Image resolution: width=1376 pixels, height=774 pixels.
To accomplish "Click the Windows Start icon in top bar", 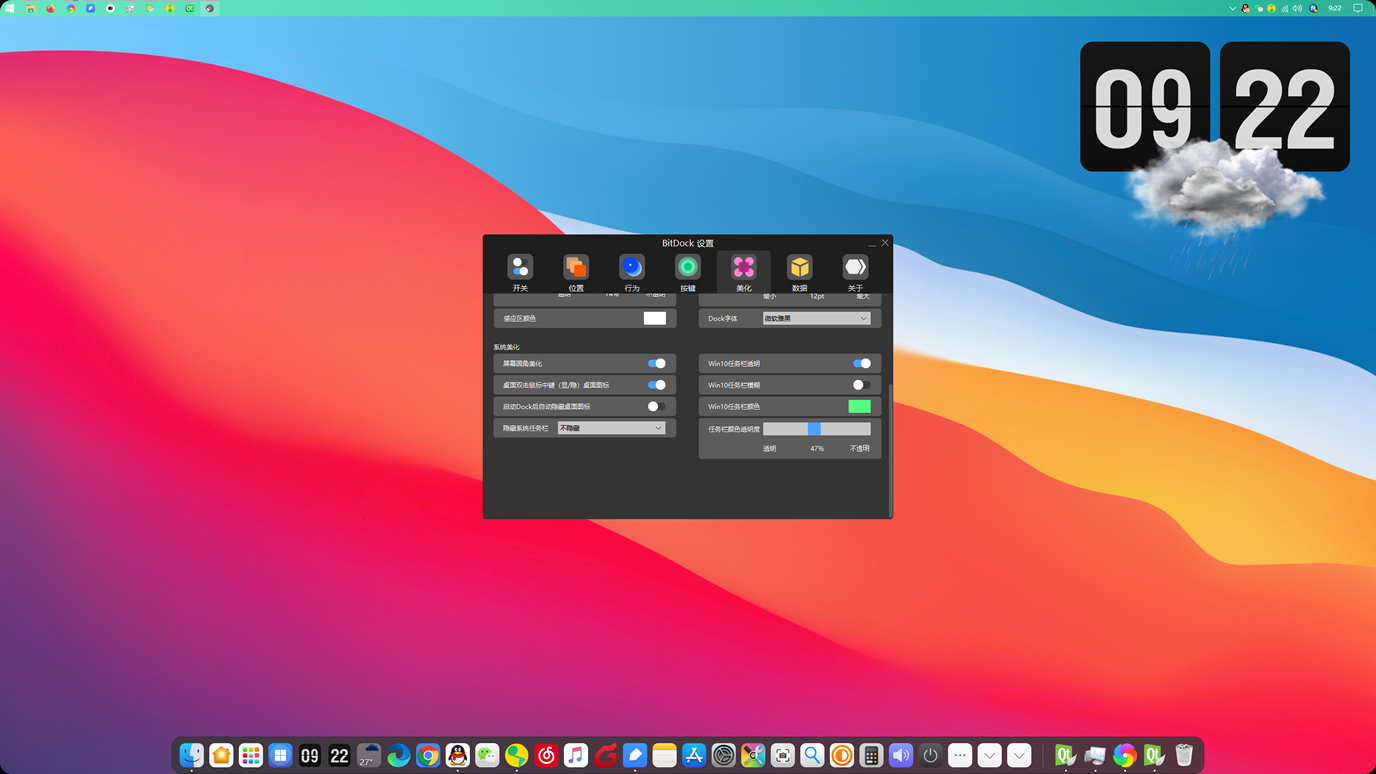I will pos(10,8).
